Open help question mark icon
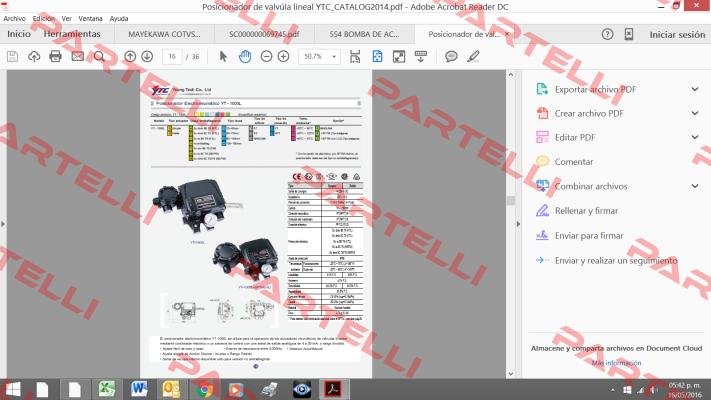 coord(608,34)
